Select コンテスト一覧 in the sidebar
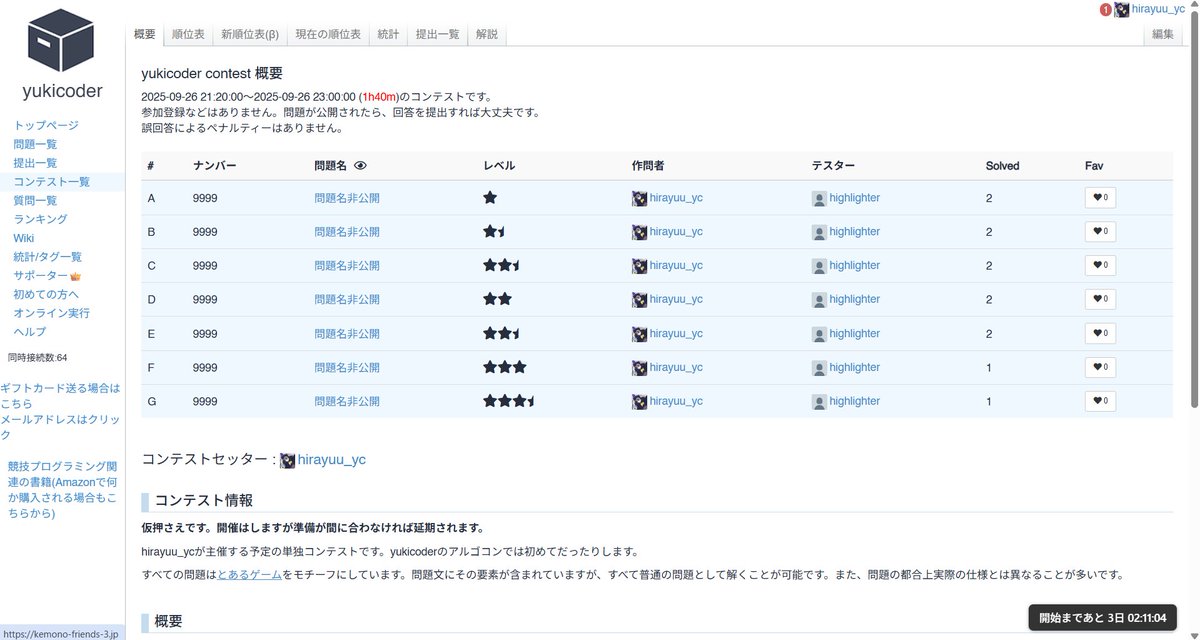 point(51,182)
